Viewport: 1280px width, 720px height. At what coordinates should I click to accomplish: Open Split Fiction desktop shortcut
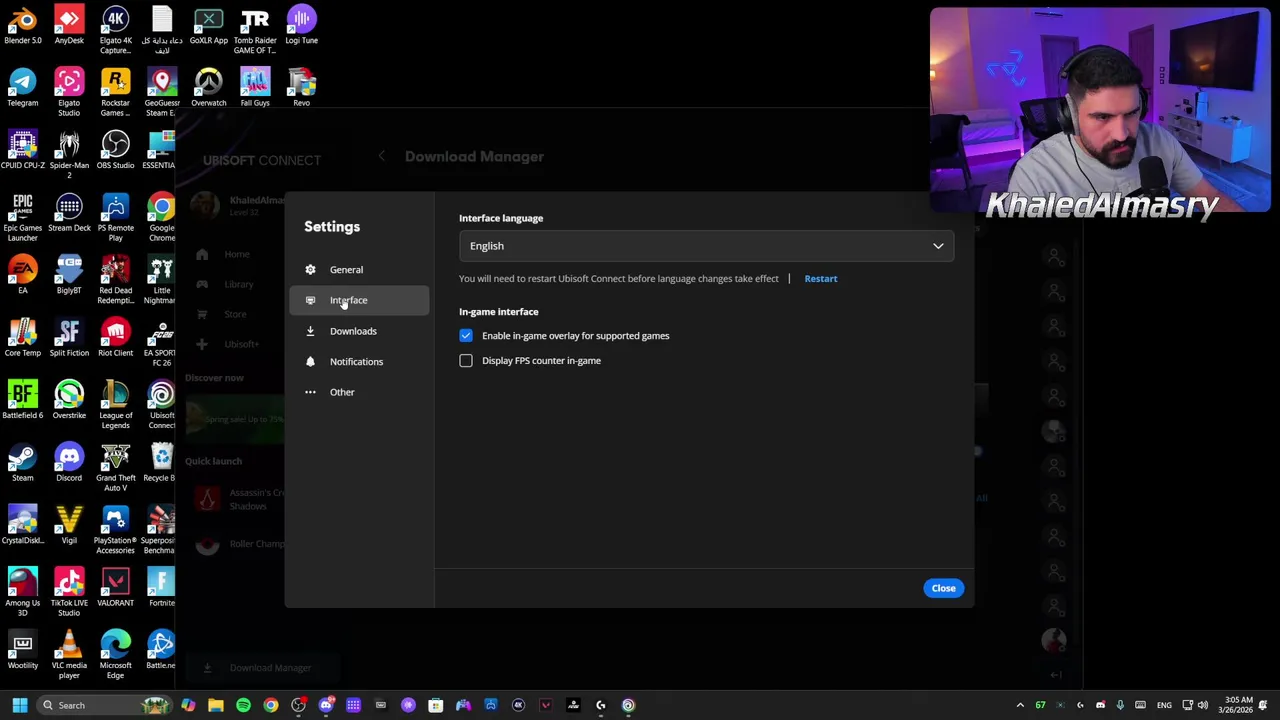tap(69, 337)
